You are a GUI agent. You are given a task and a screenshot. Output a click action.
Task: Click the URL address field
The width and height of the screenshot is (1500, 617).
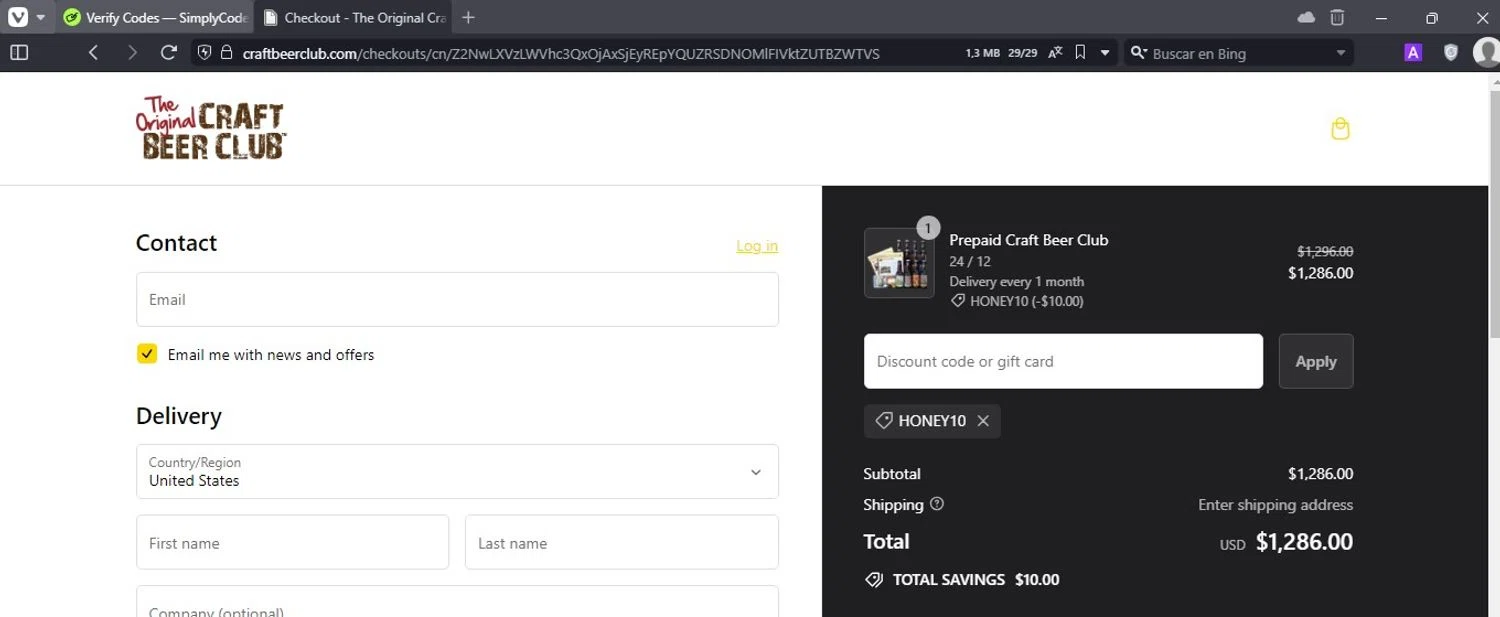[x=560, y=53]
